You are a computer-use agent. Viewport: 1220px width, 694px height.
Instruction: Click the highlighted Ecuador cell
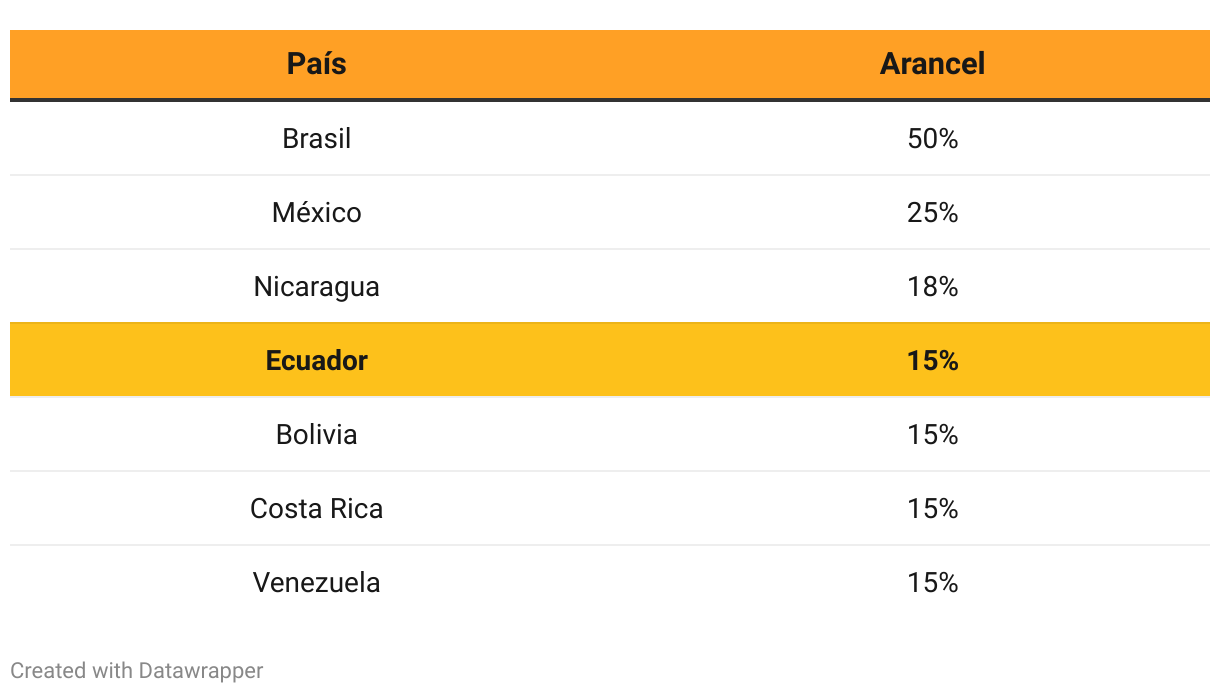coord(317,360)
